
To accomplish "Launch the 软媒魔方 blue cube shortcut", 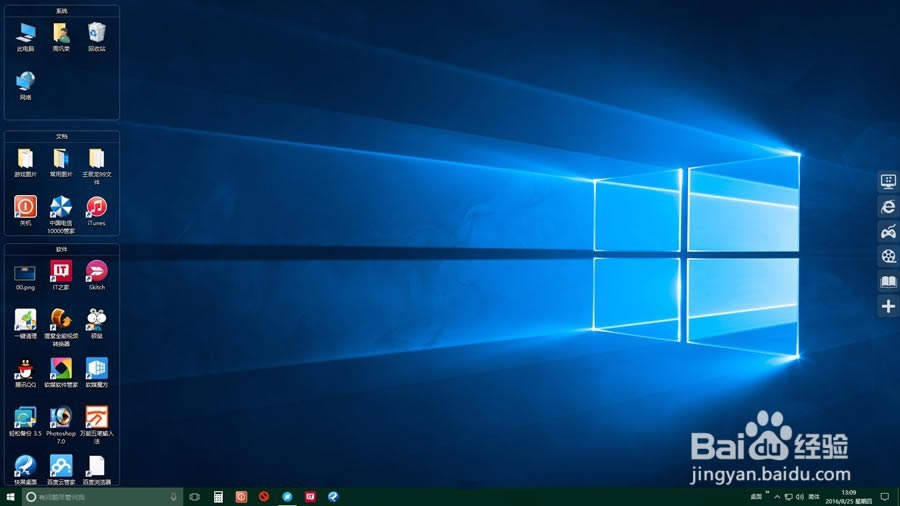I will (x=96, y=373).
